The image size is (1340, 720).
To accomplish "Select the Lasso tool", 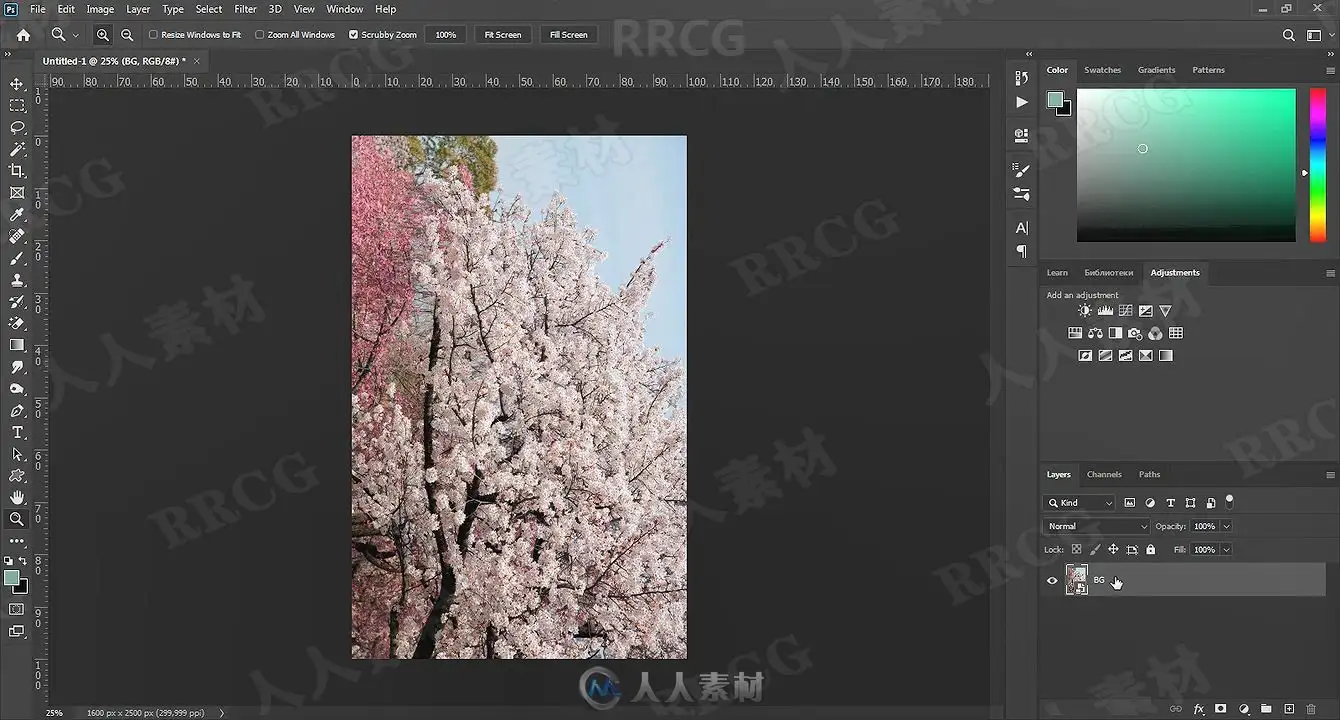I will [17, 127].
